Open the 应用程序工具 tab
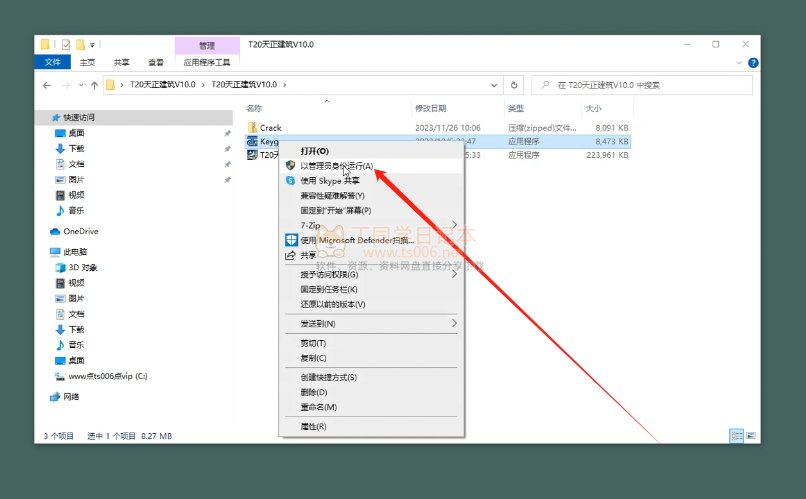This screenshot has height=499, width=806. coord(207,62)
